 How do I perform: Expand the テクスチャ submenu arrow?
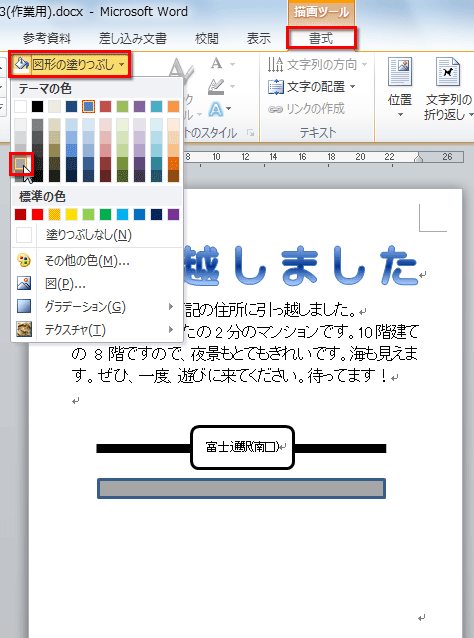coord(171,329)
